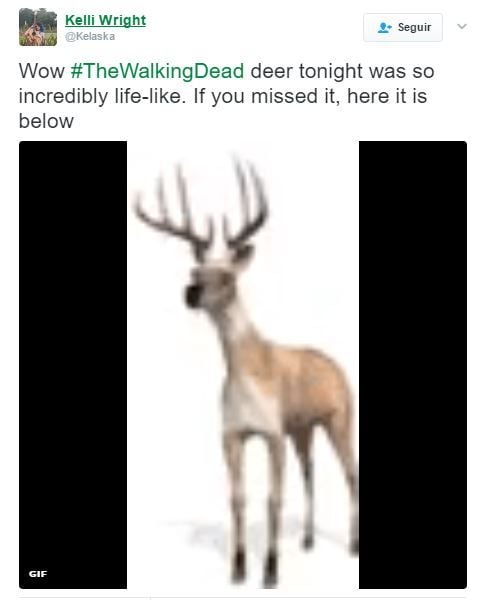Click the person-plus icon inside Seguir
This screenshot has height=600, width=483.
point(384,28)
